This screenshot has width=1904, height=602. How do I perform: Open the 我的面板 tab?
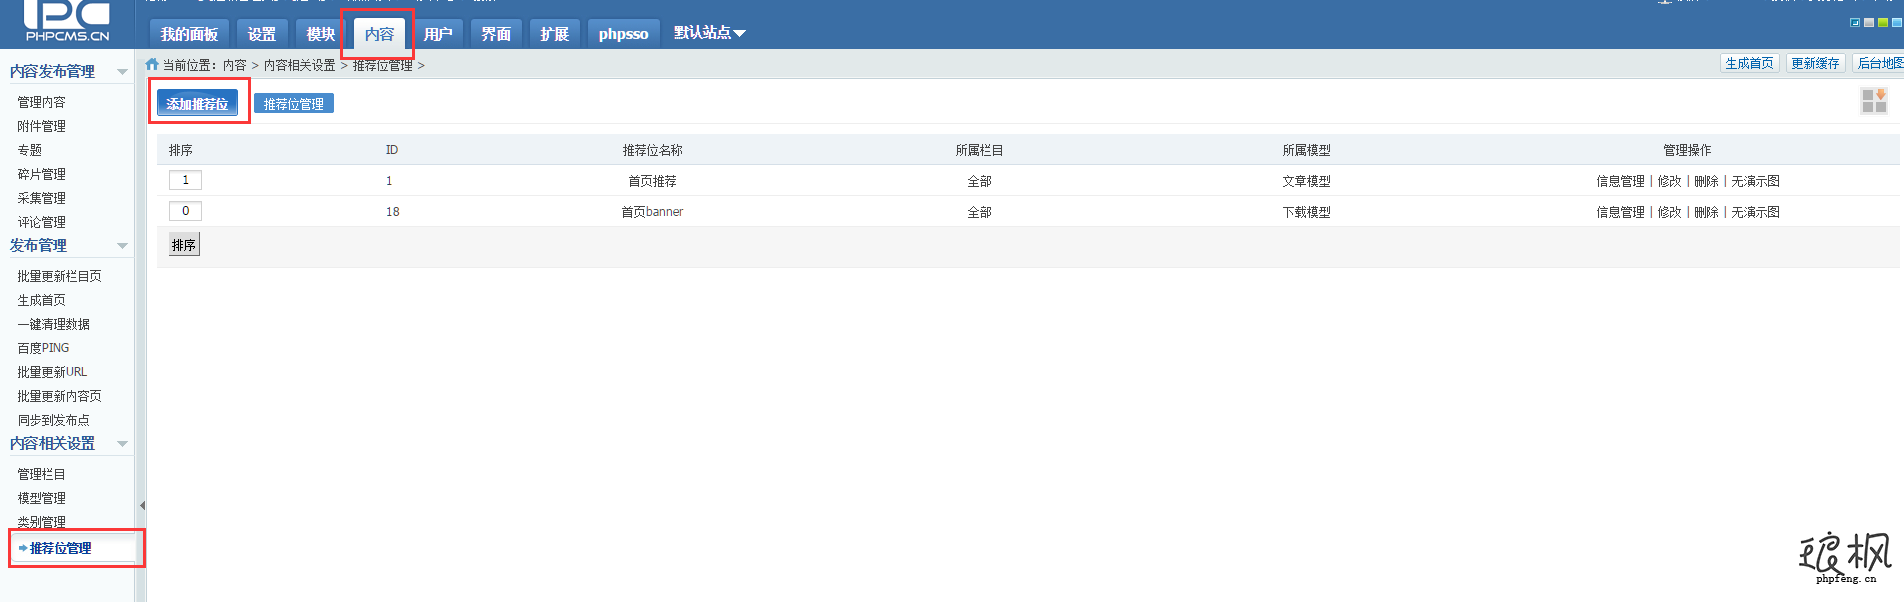pyautogui.click(x=189, y=34)
